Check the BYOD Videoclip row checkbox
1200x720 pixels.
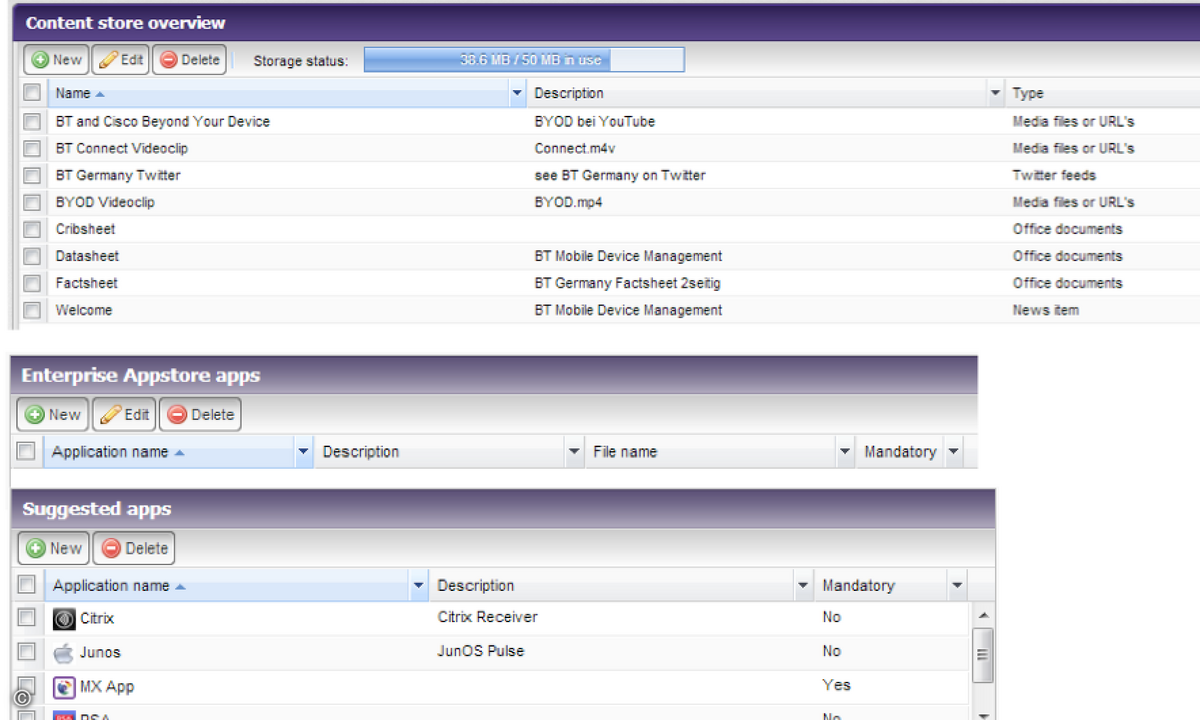(x=32, y=202)
